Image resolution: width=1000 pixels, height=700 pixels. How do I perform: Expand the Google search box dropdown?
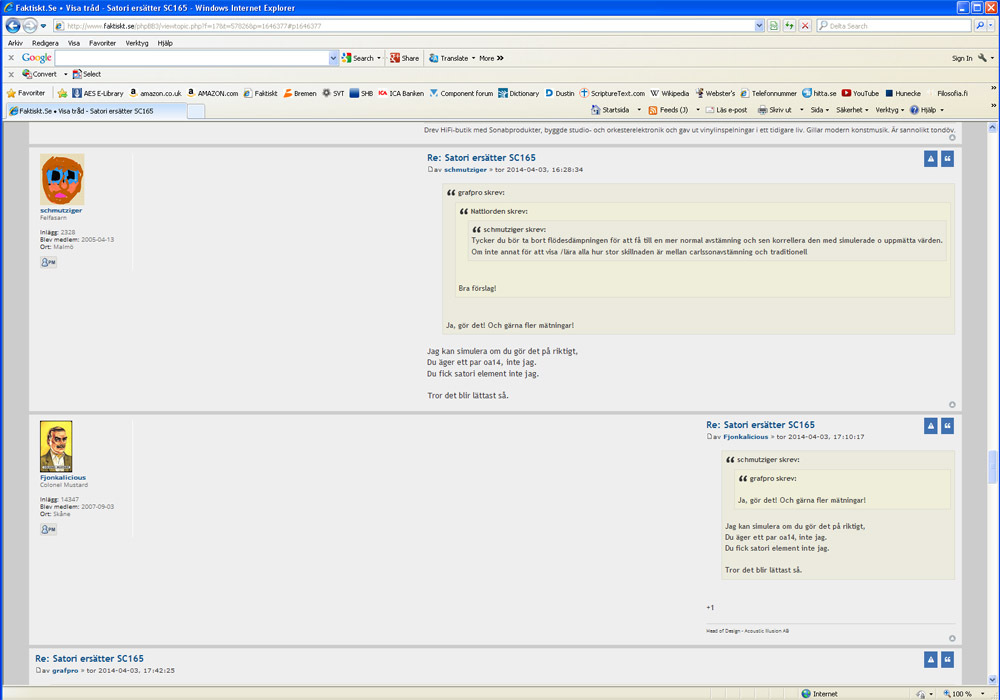coord(334,58)
